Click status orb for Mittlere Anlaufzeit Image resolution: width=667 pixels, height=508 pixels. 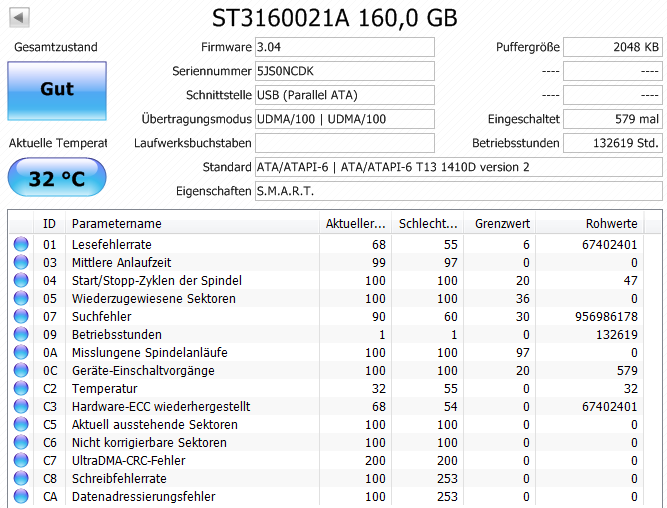pyautogui.click(x=21, y=262)
